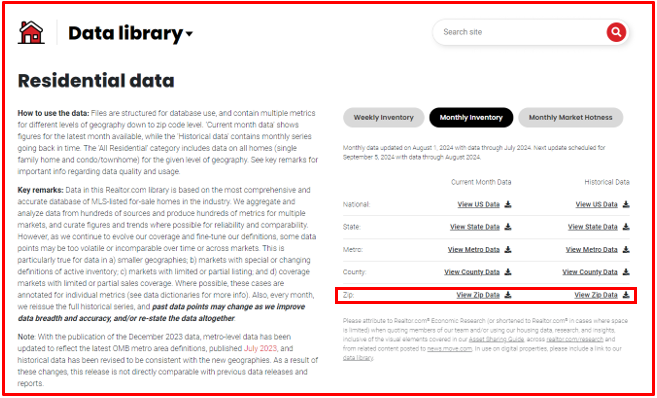Open National current month View US Data link
The height and width of the screenshot is (398, 657).
click(x=479, y=204)
